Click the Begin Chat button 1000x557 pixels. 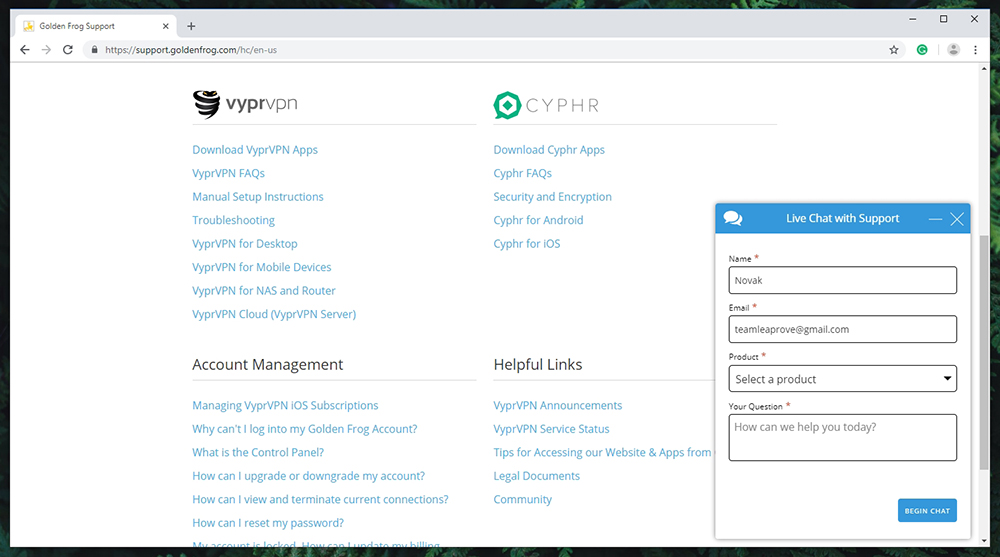927,510
